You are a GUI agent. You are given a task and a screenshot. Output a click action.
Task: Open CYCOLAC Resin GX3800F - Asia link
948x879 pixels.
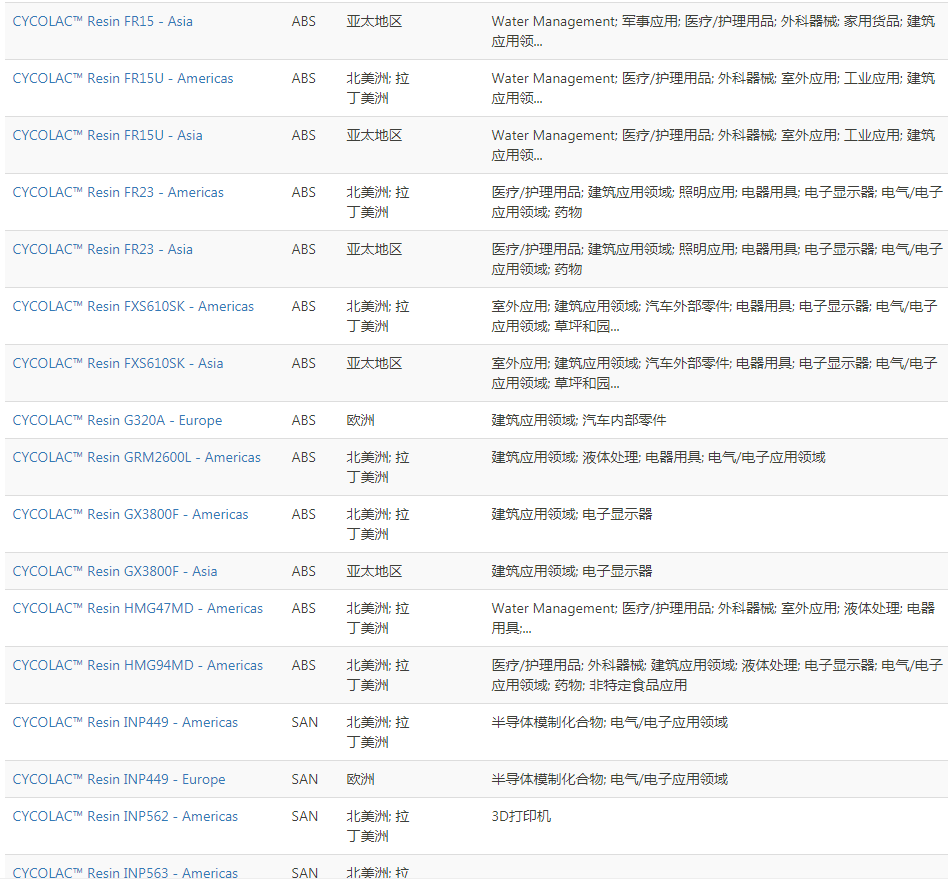tap(115, 571)
